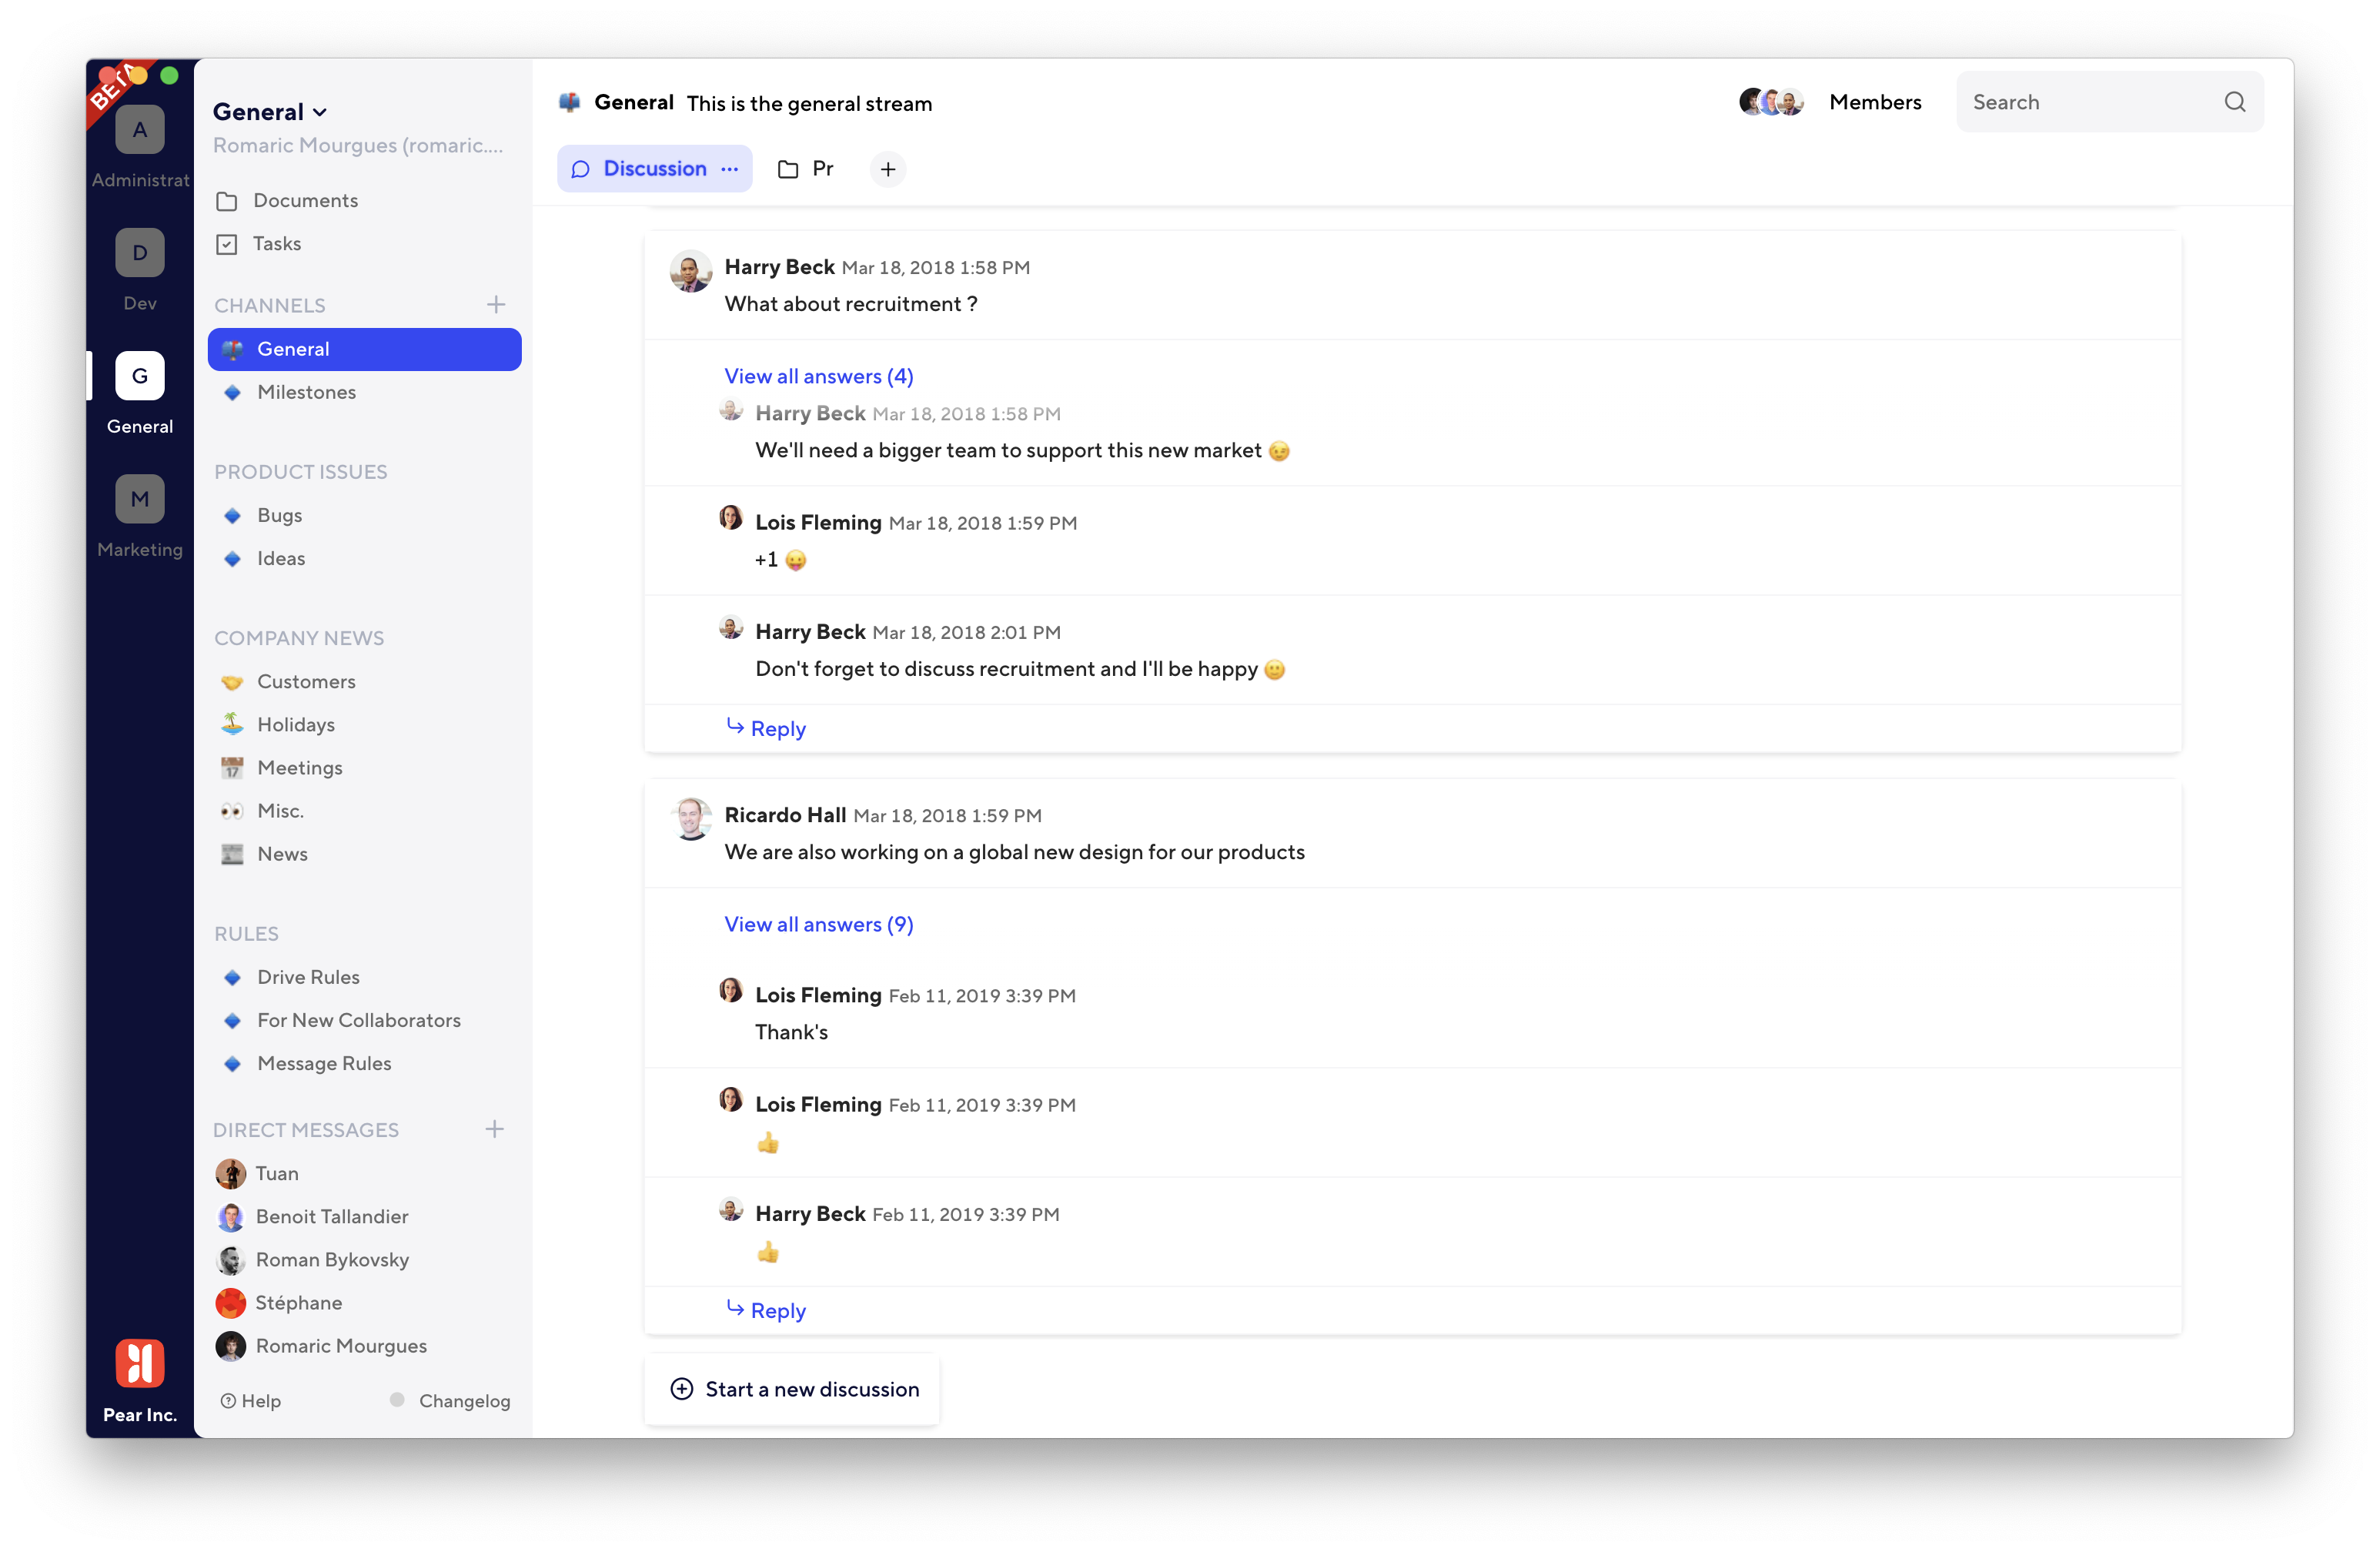The width and height of the screenshot is (2380, 1552).
Task: Start a new discussion
Action: [791, 1389]
